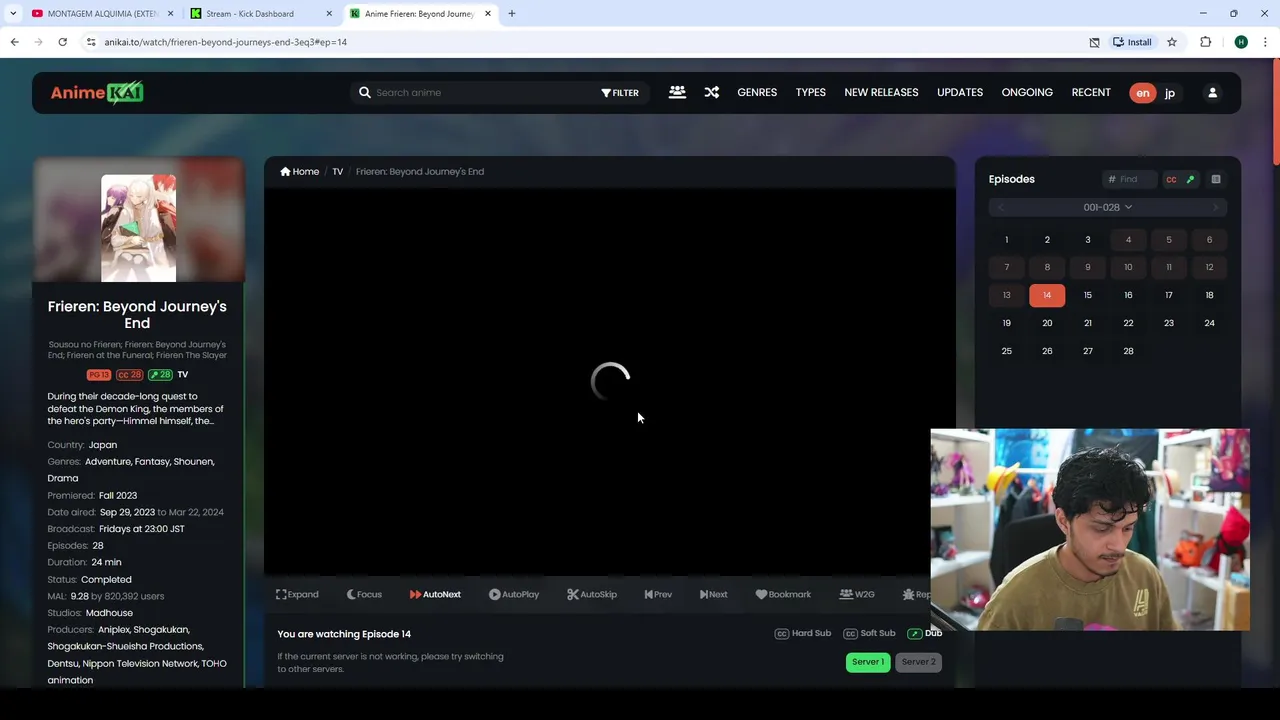
Task: Select episode 1 in the list
Action: (x=1006, y=240)
